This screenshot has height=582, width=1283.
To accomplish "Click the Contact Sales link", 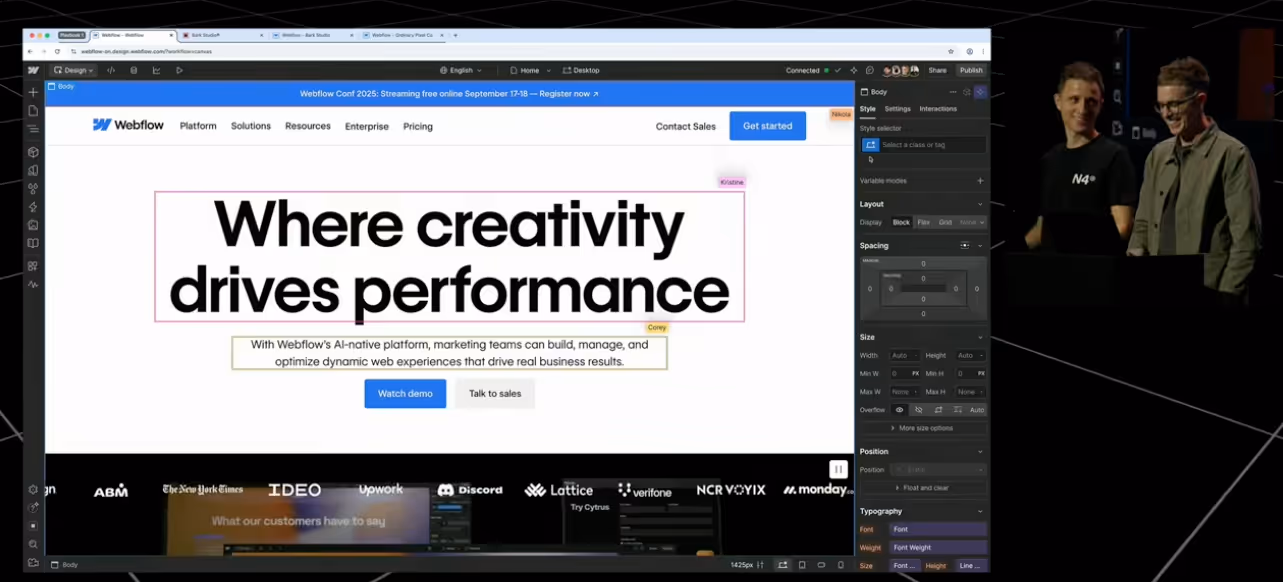I will point(686,126).
